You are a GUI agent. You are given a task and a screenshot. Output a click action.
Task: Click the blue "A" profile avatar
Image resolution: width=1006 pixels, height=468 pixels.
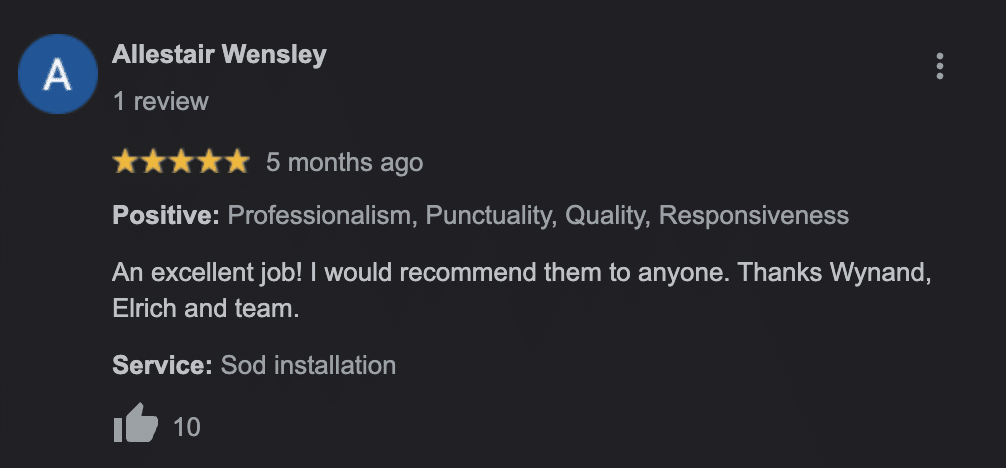tap(58, 74)
